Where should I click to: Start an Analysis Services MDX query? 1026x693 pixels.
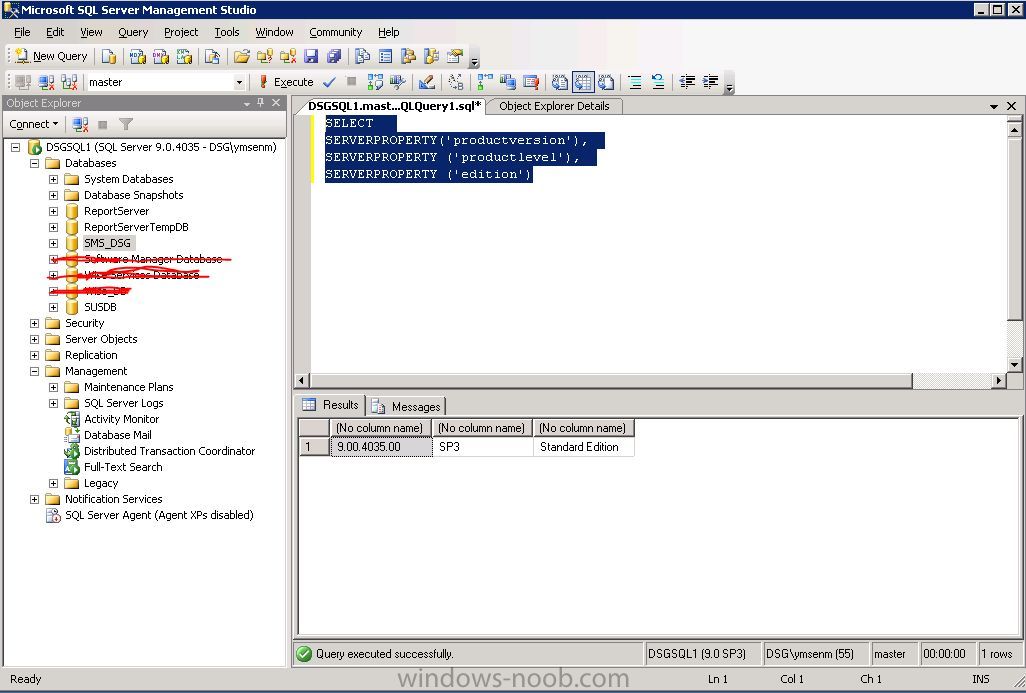(x=137, y=56)
